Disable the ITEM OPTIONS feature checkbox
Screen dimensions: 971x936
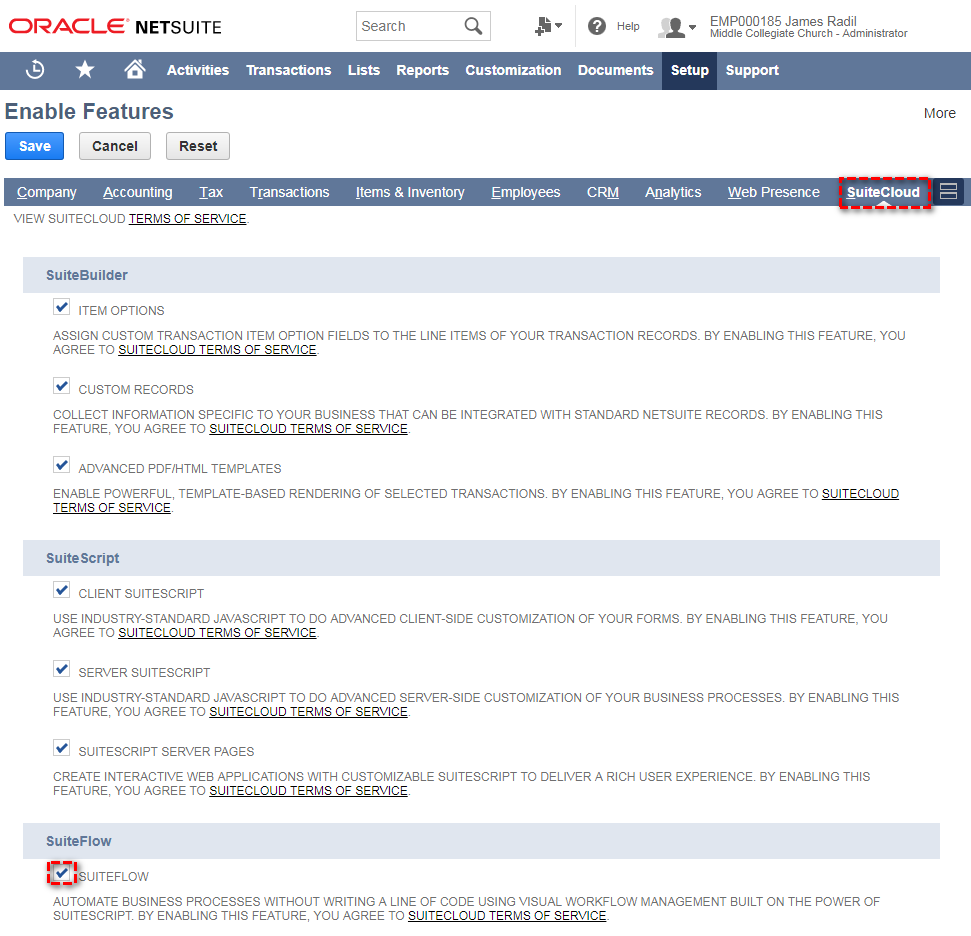[61, 307]
